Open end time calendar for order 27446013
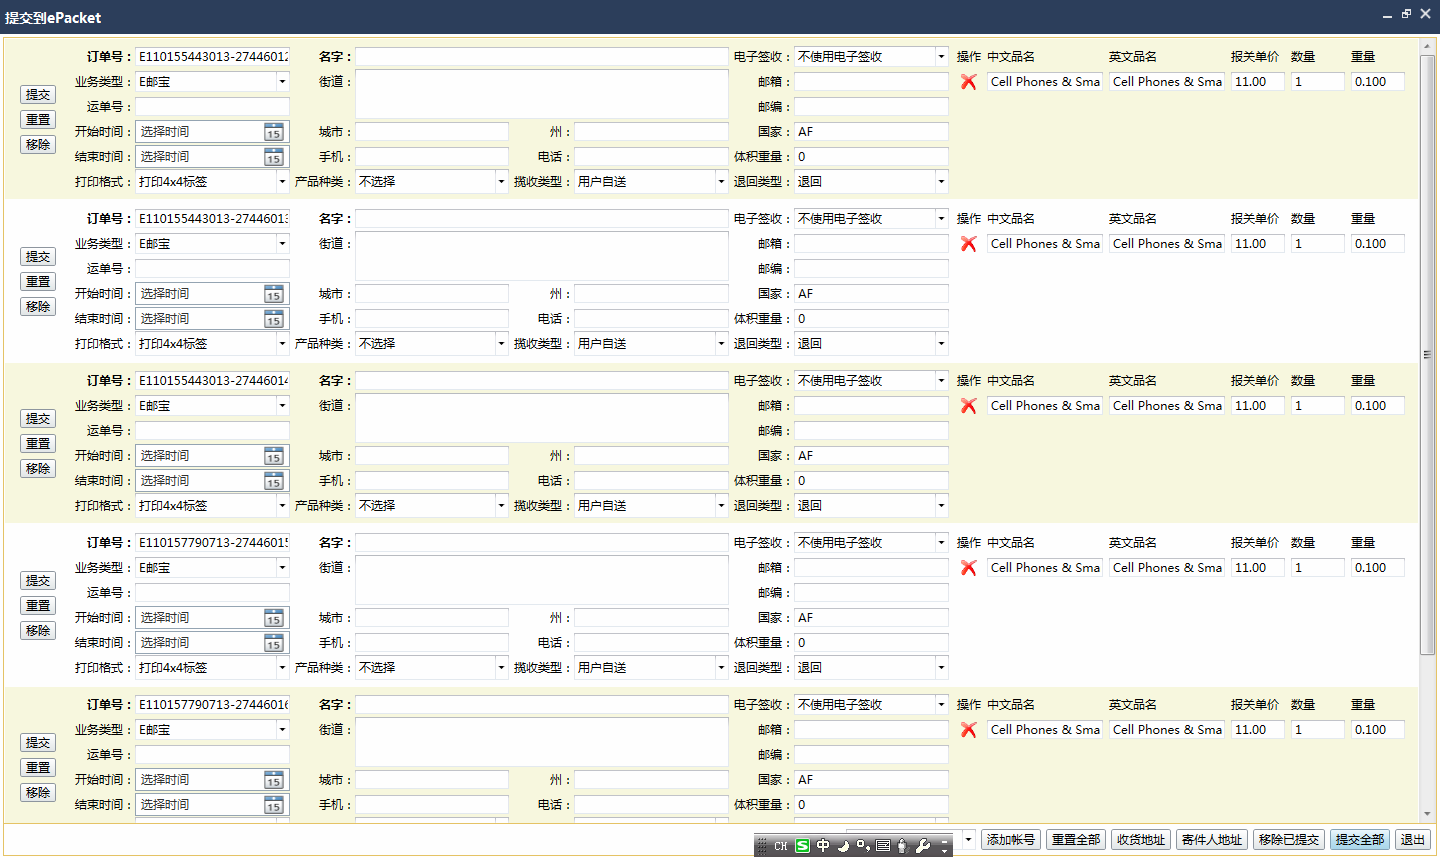 [x=273, y=319]
